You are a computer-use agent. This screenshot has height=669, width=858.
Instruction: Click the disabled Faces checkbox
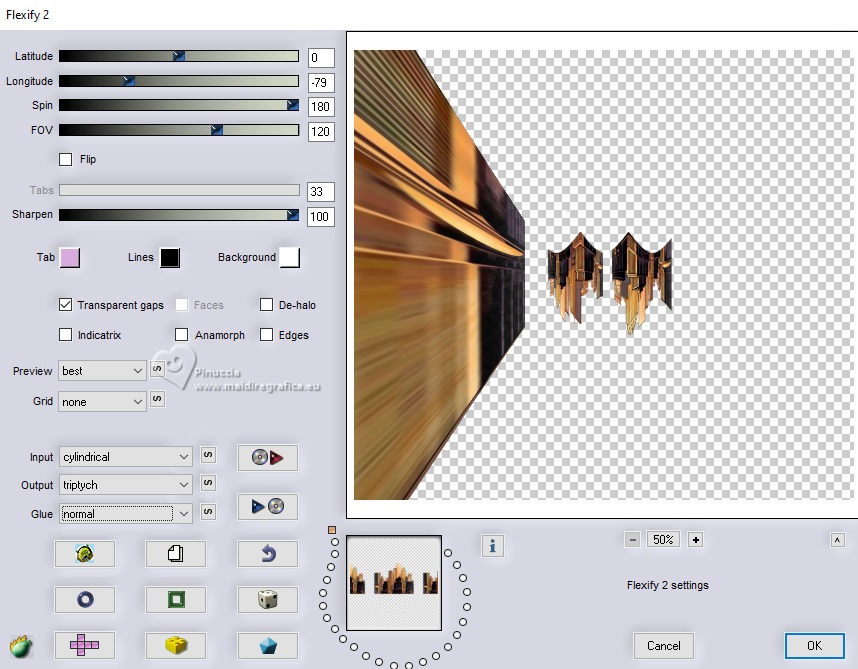pos(181,305)
